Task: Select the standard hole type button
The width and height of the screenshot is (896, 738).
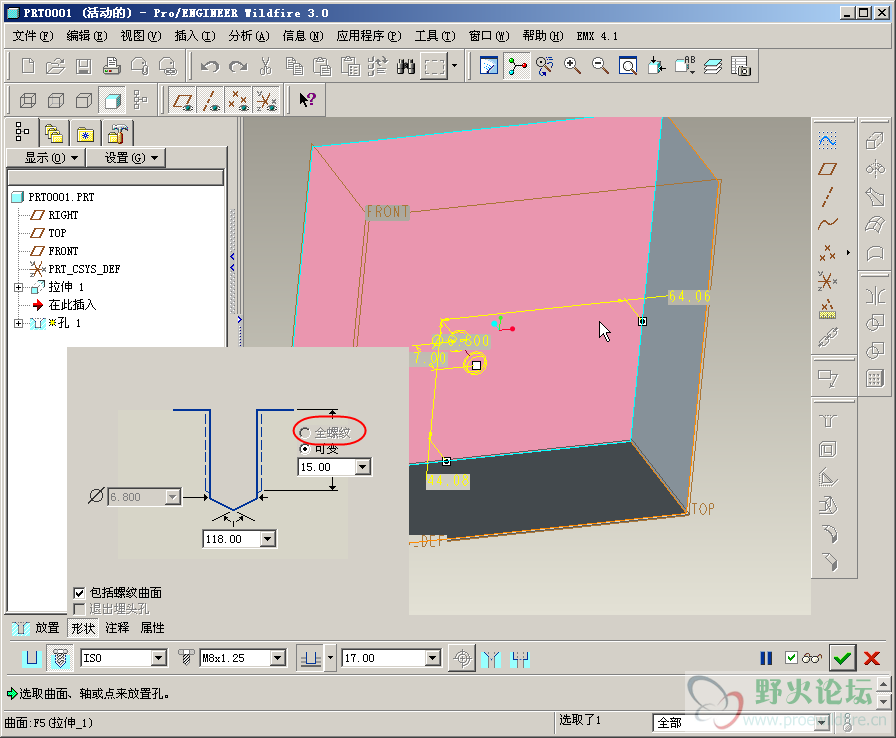Action: coord(60,659)
